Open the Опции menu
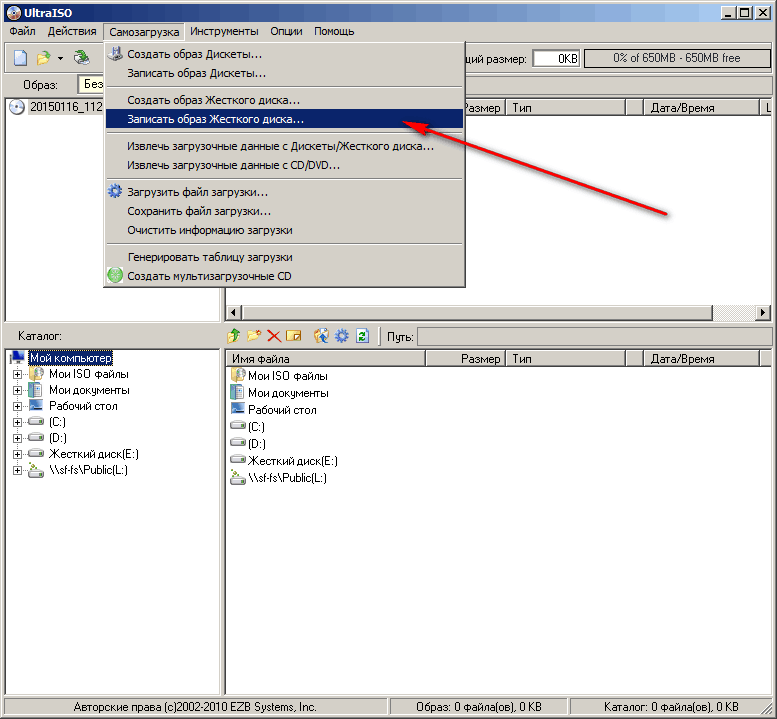Image resolution: width=777 pixels, height=719 pixels. click(286, 31)
